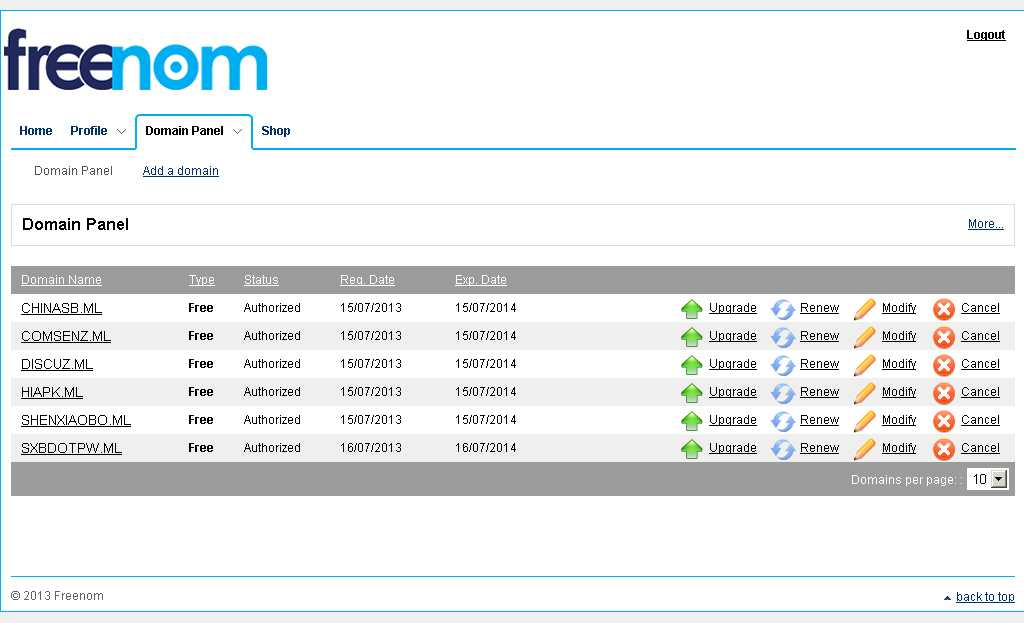The image size is (1024, 623).
Task: Expand the Profile menu chevron
Action: [121, 131]
